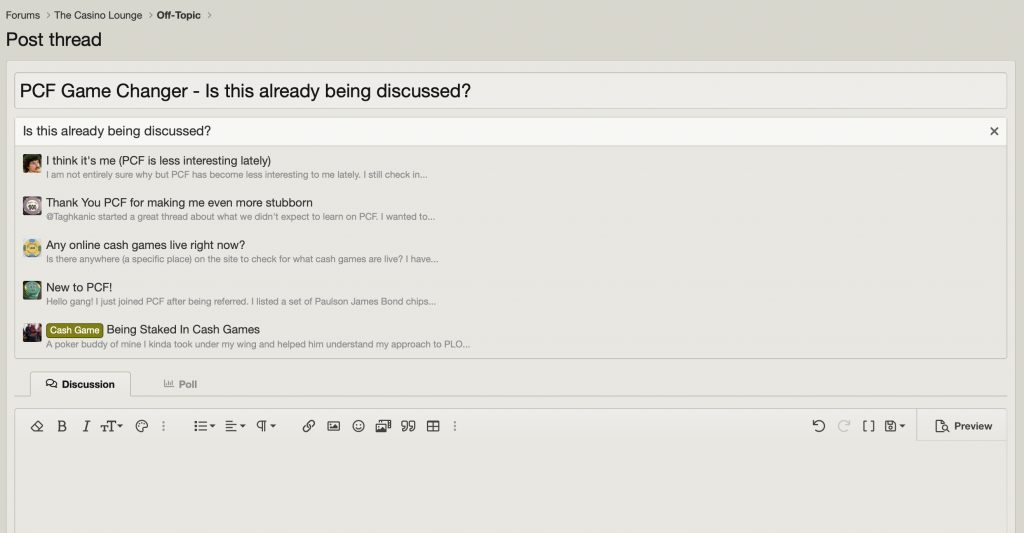The height and width of the screenshot is (533, 1024).
Task: Insert a link
Action: click(x=309, y=426)
